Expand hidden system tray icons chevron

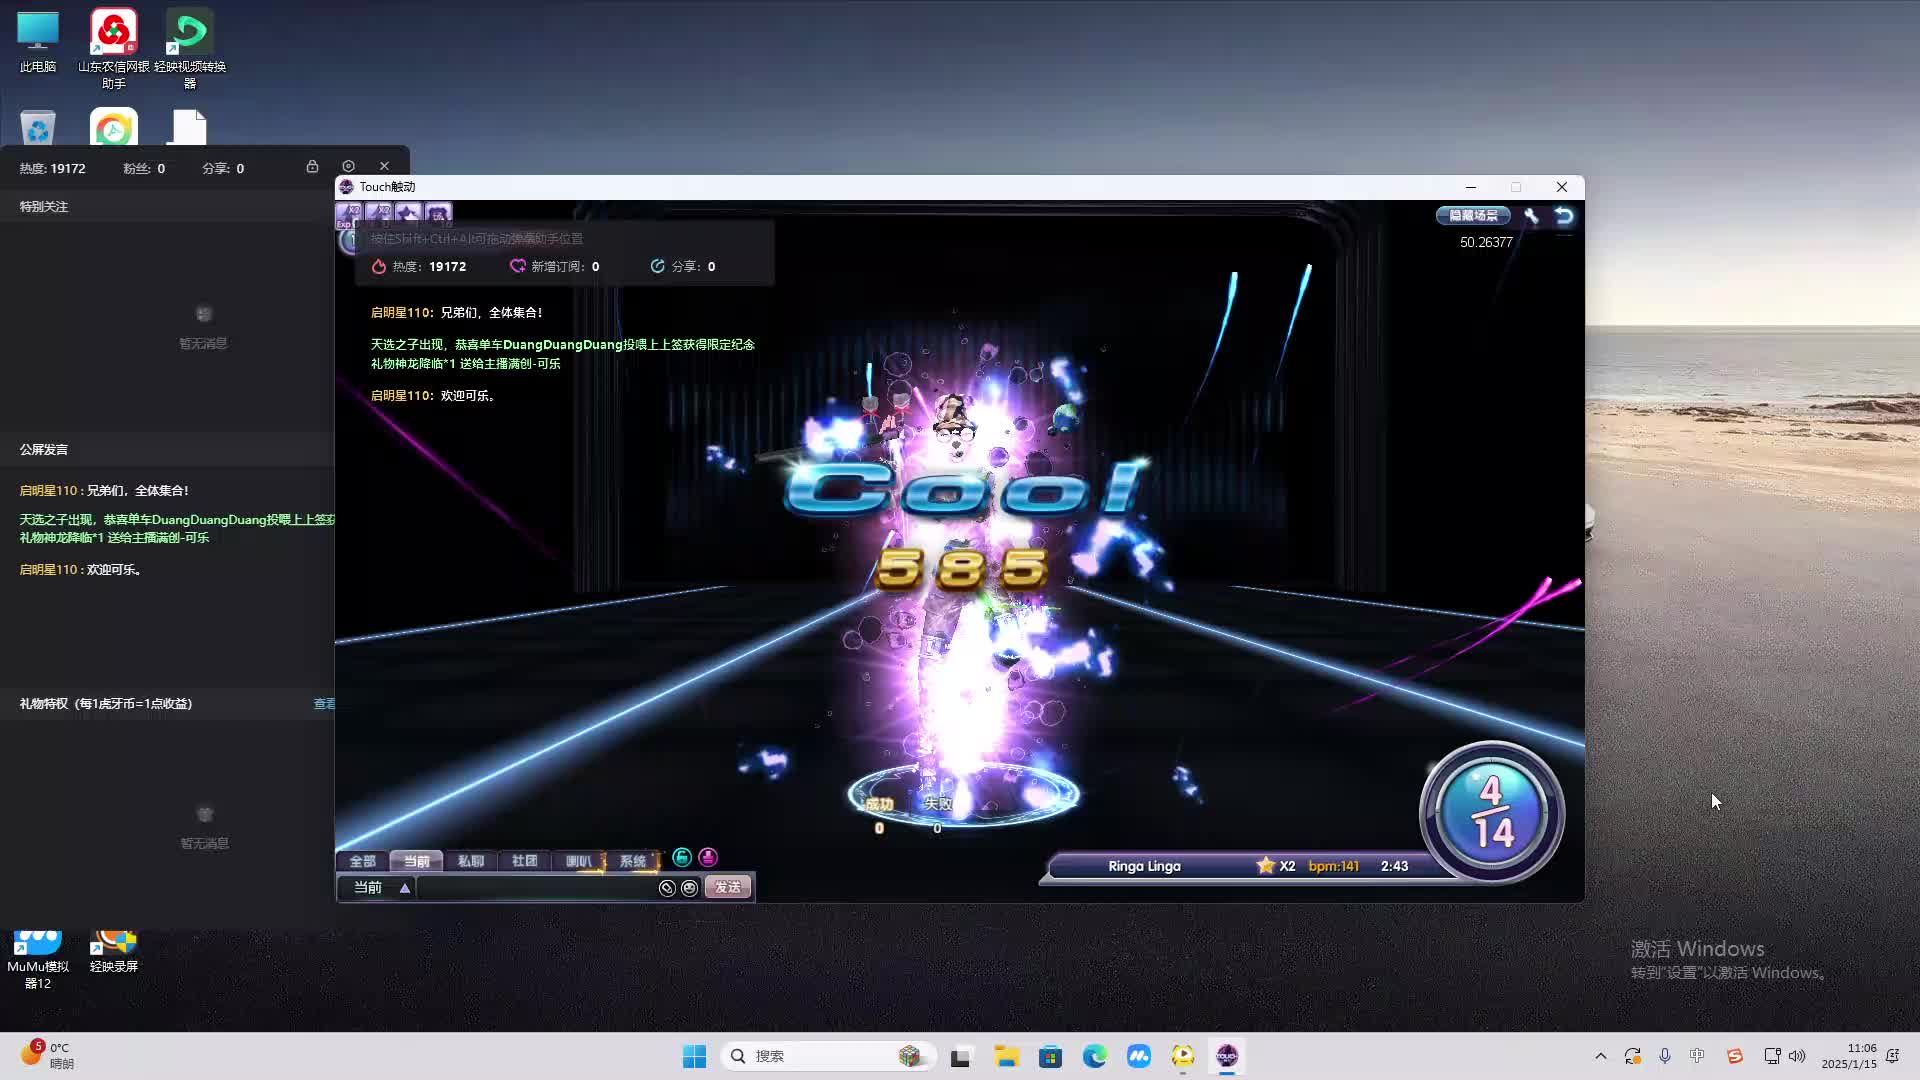point(1600,1056)
